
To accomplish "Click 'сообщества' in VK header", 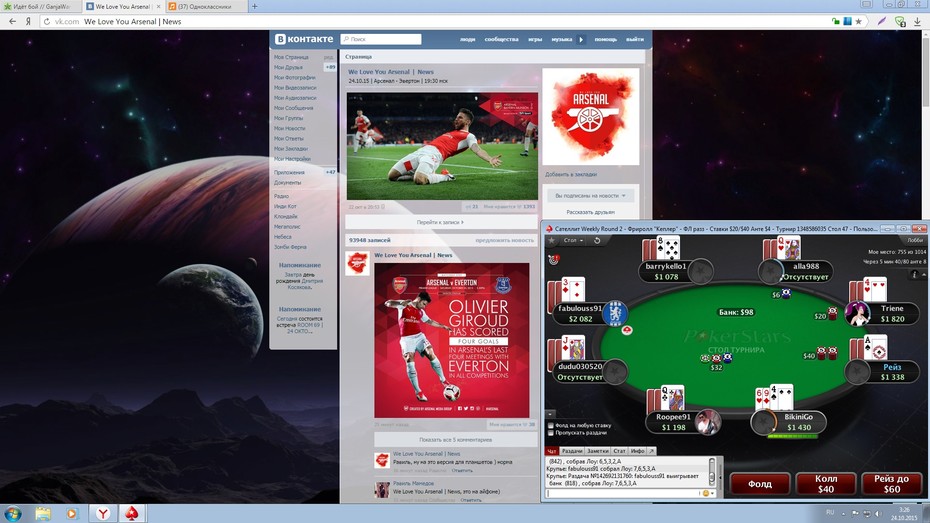I will coord(501,39).
